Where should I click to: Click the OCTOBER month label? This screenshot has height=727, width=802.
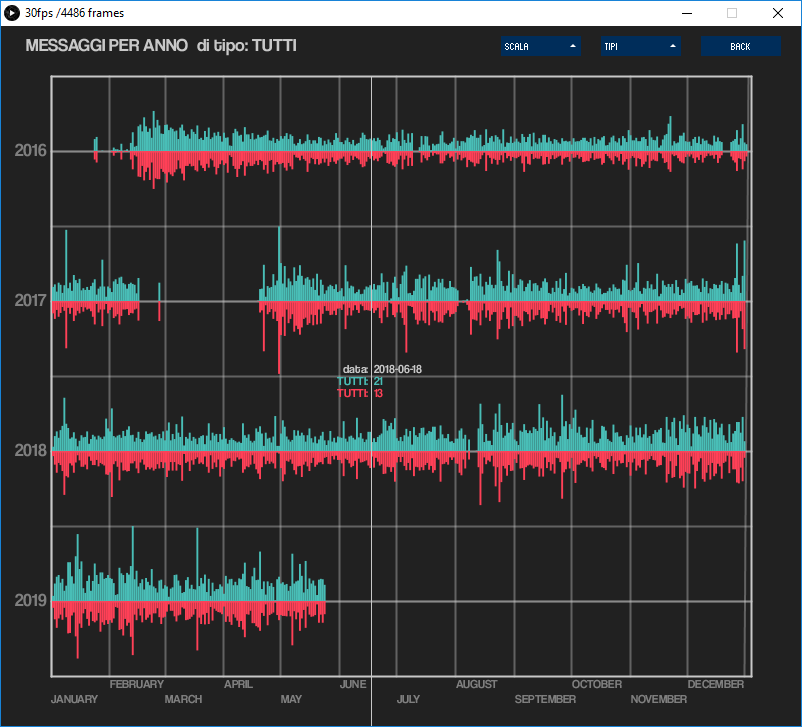pyautogui.click(x=596, y=685)
